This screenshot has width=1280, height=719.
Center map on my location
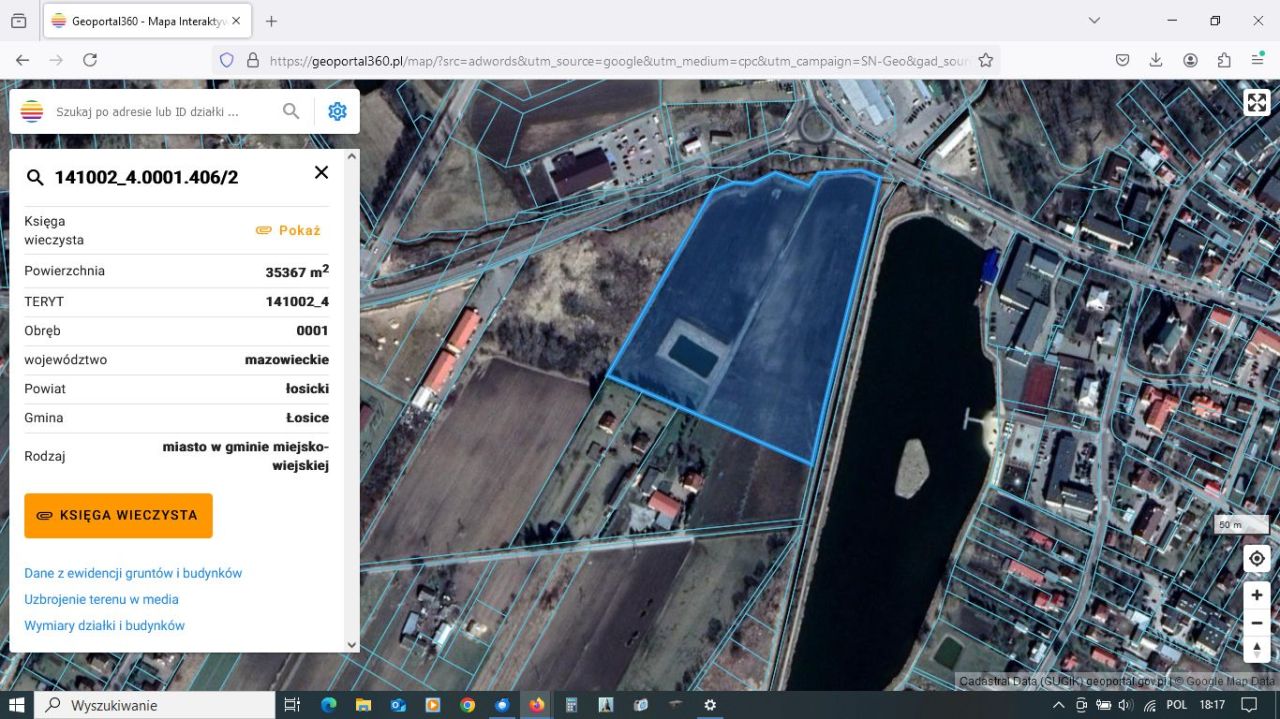click(1257, 558)
